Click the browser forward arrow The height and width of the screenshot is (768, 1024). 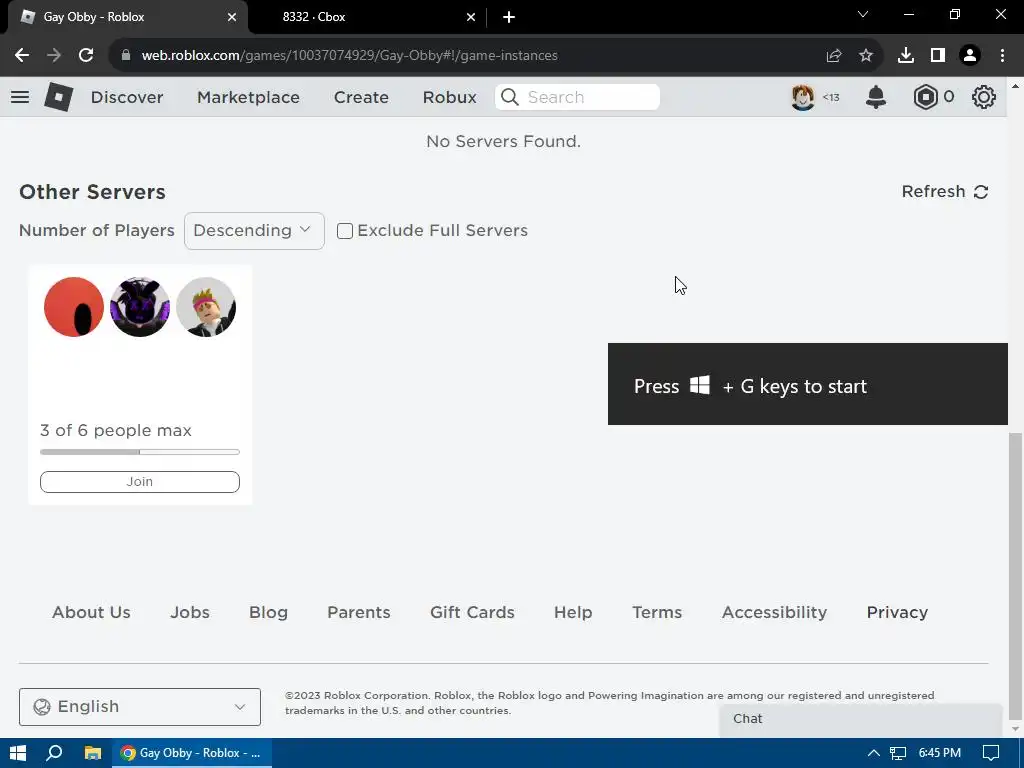coord(54,56)
